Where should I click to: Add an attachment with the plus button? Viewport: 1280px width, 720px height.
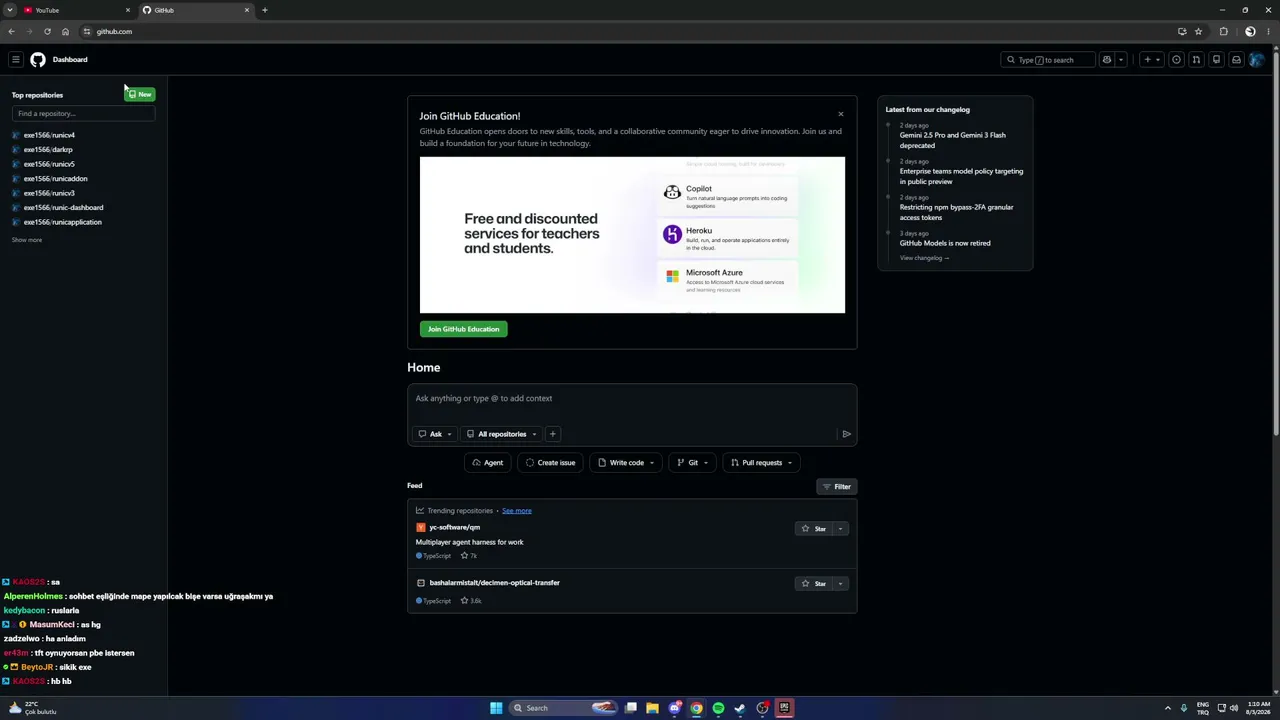[552, 434]
